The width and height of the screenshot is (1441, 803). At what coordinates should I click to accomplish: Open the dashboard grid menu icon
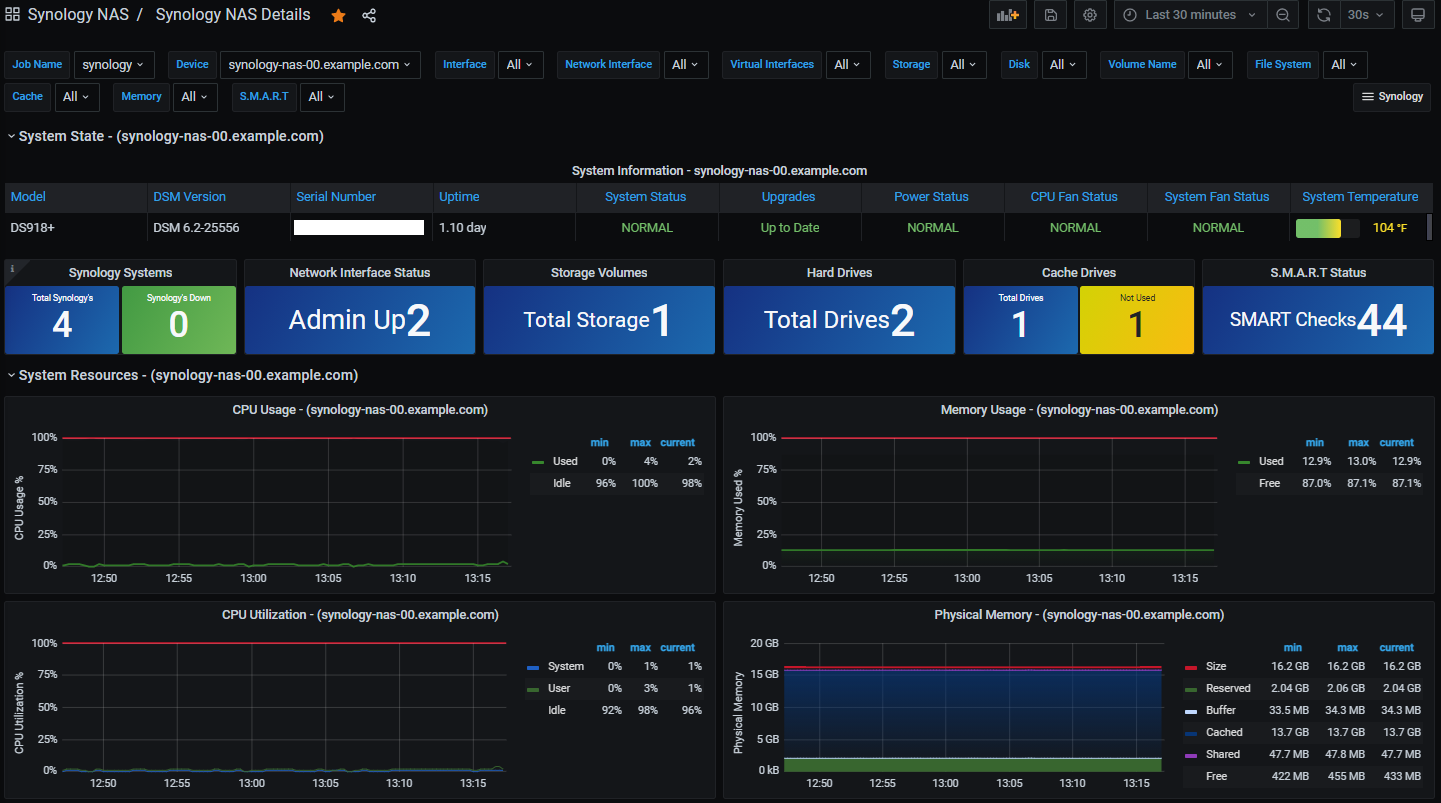[x=13, y=15]
